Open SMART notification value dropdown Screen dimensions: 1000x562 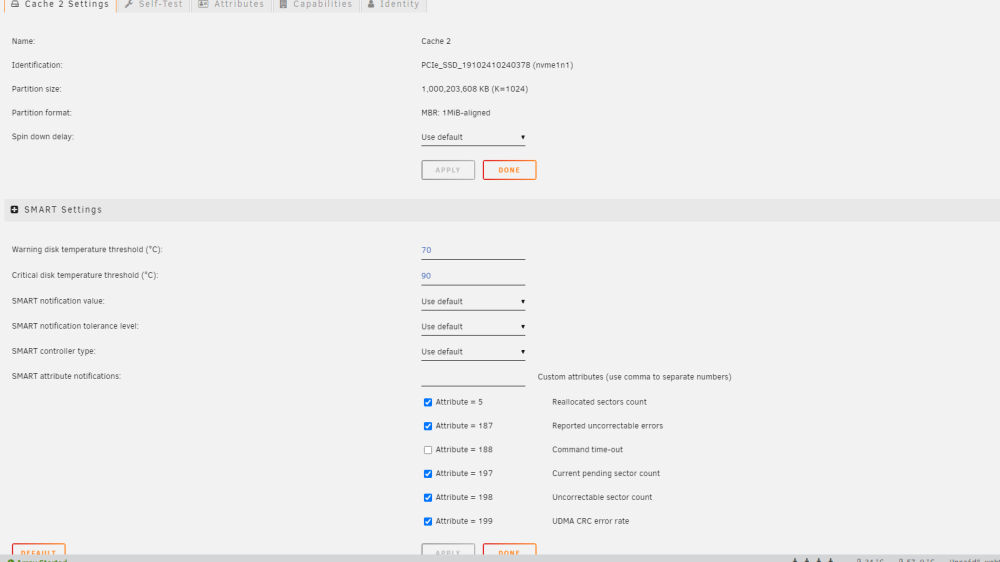[473, 302]
